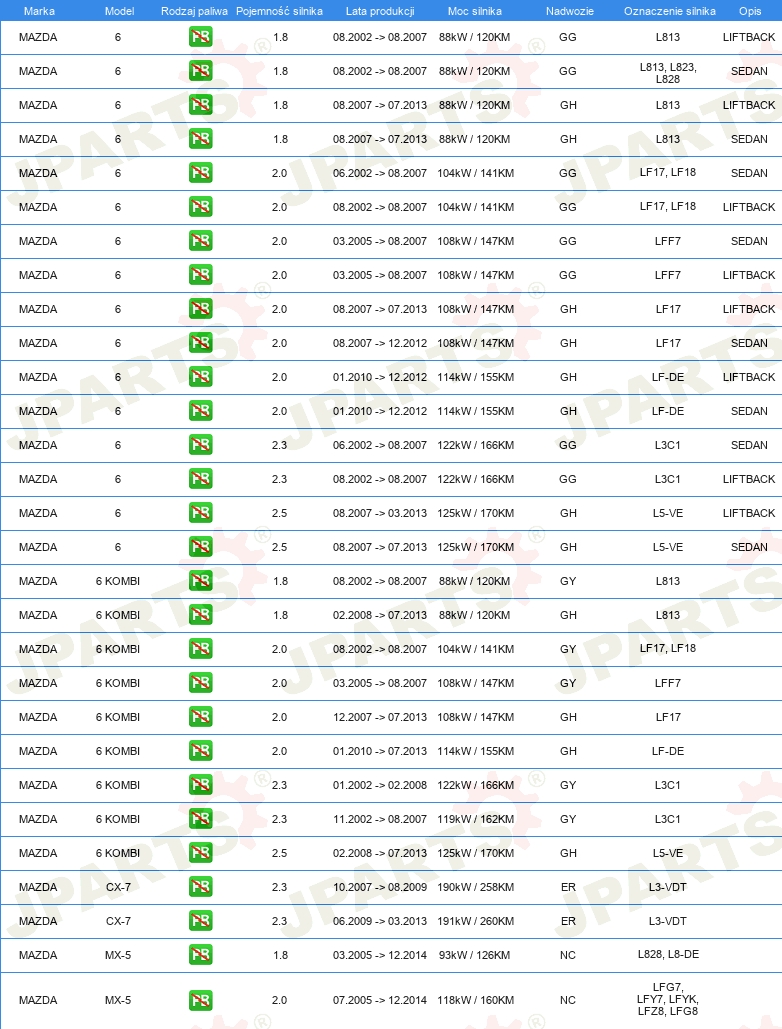Select the body code 'NC' in the MX-5 2.0 row

pyautogui.click(x=568, y=1000)
